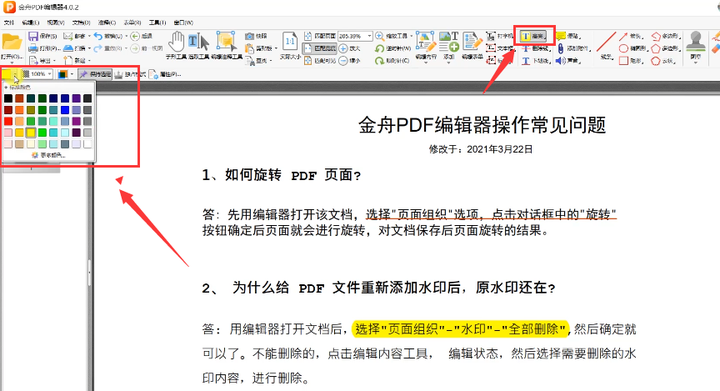
Task: Expand the yellow fill color dropdown arrow
Action: (x=15, y=74)
